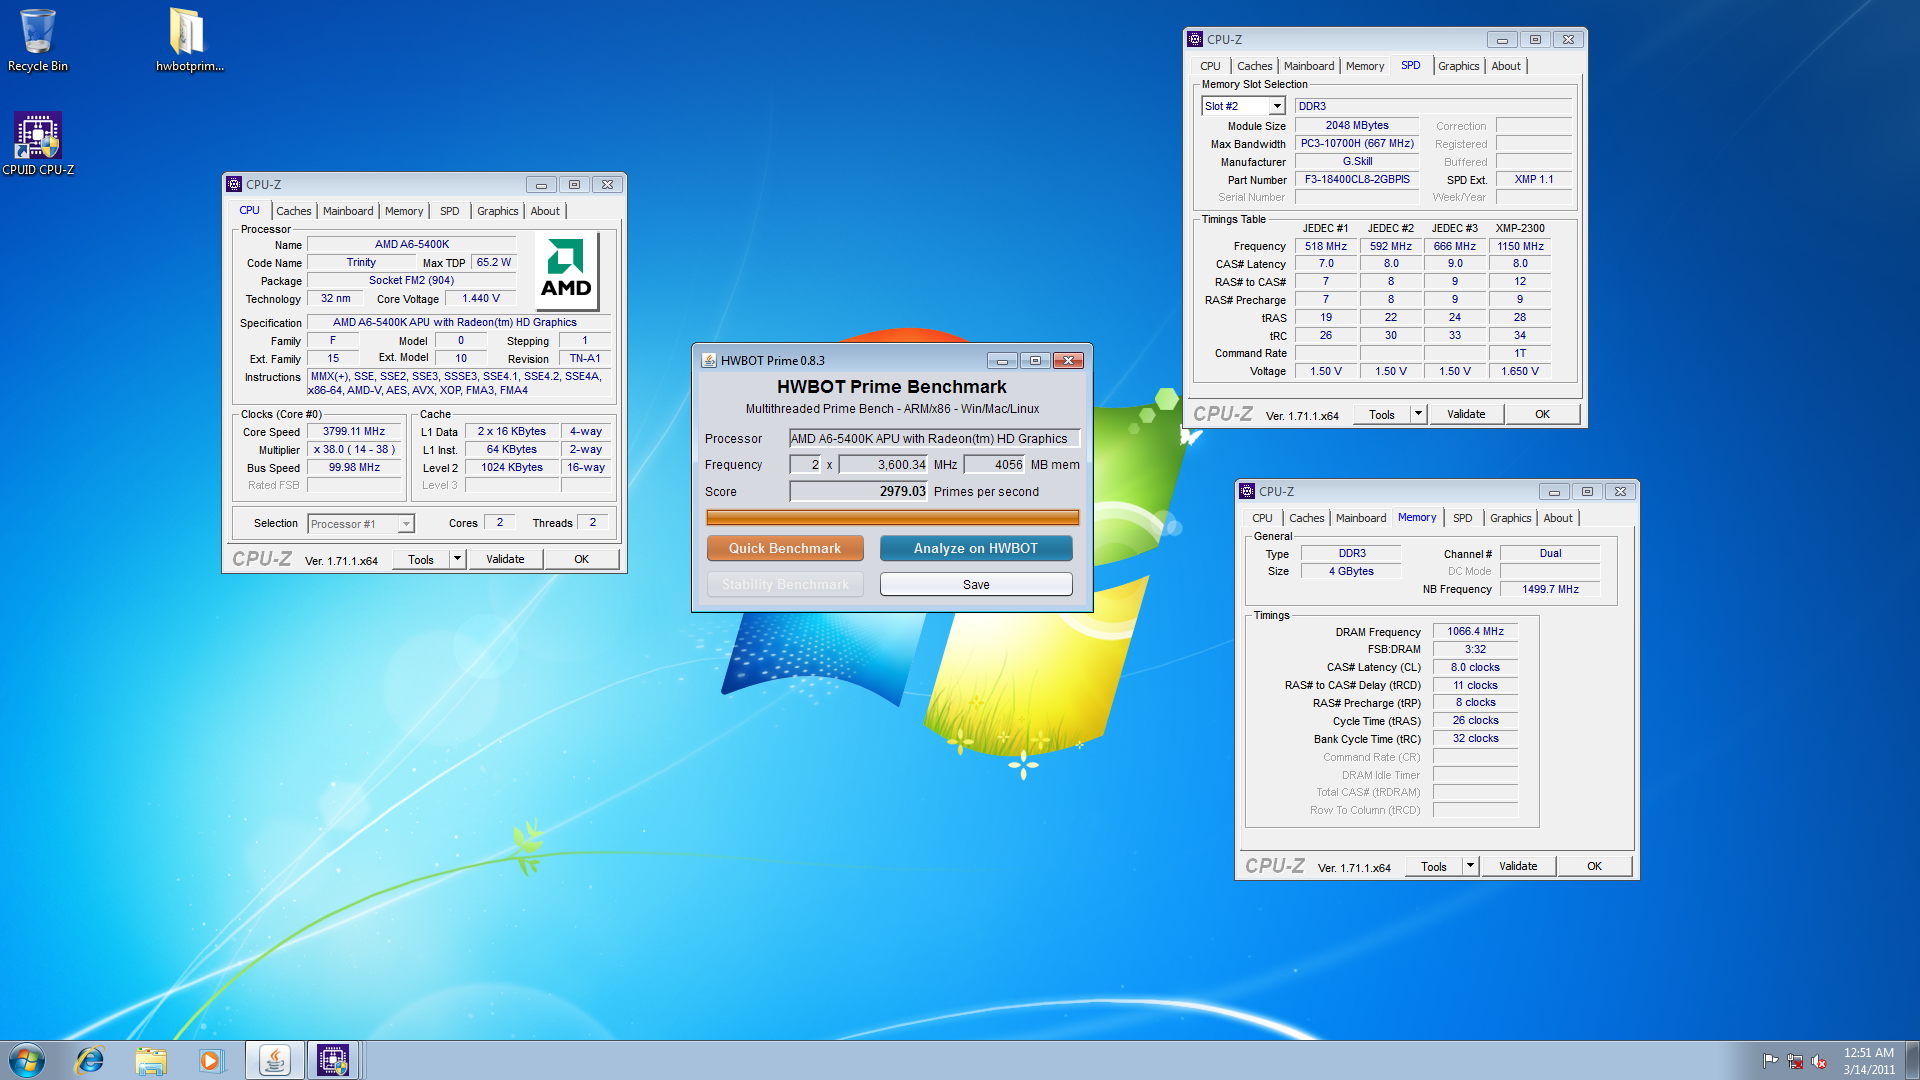Viewport: 1920px width, 1080px height.
Task: Click the 4056 MB mem field
Action: [x=994, y=464]
